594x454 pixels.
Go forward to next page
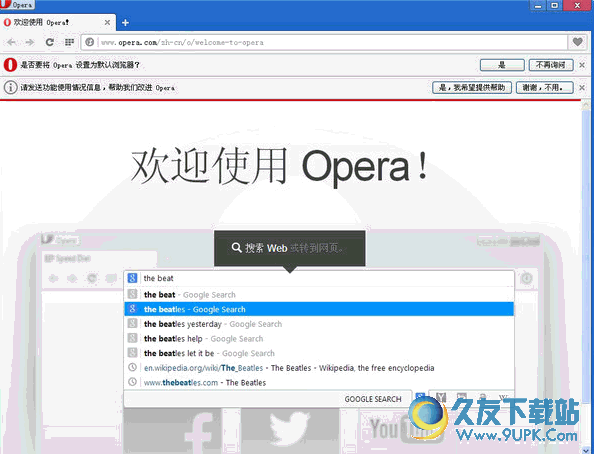point(30,42)
